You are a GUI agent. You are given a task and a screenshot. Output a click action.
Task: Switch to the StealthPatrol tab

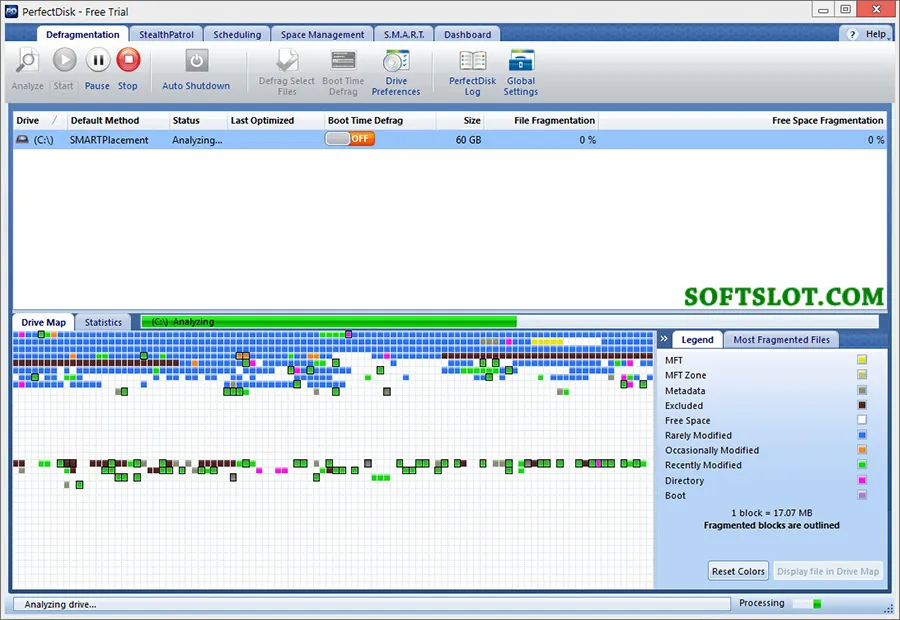(166, 34)
